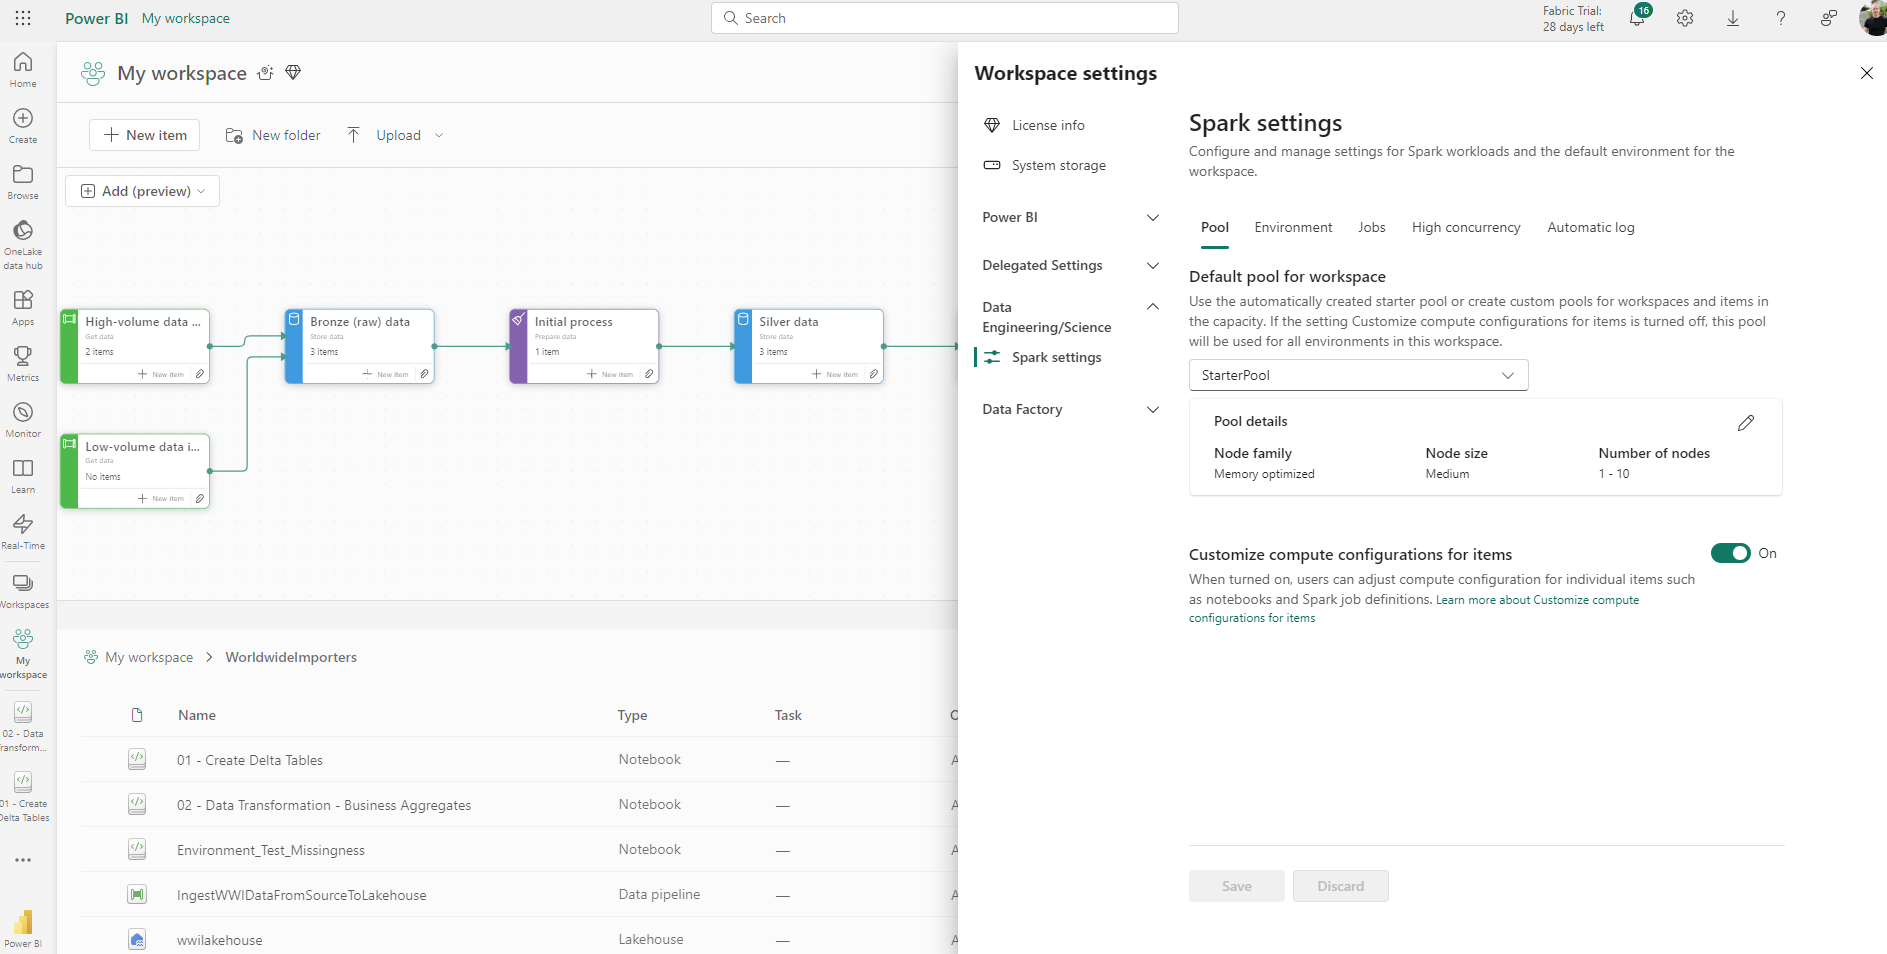This screenshot has width=1887, height=954.
Task: Open the StarterPool dropdown
Action: pyautogui.click(x=1357, y=375)
